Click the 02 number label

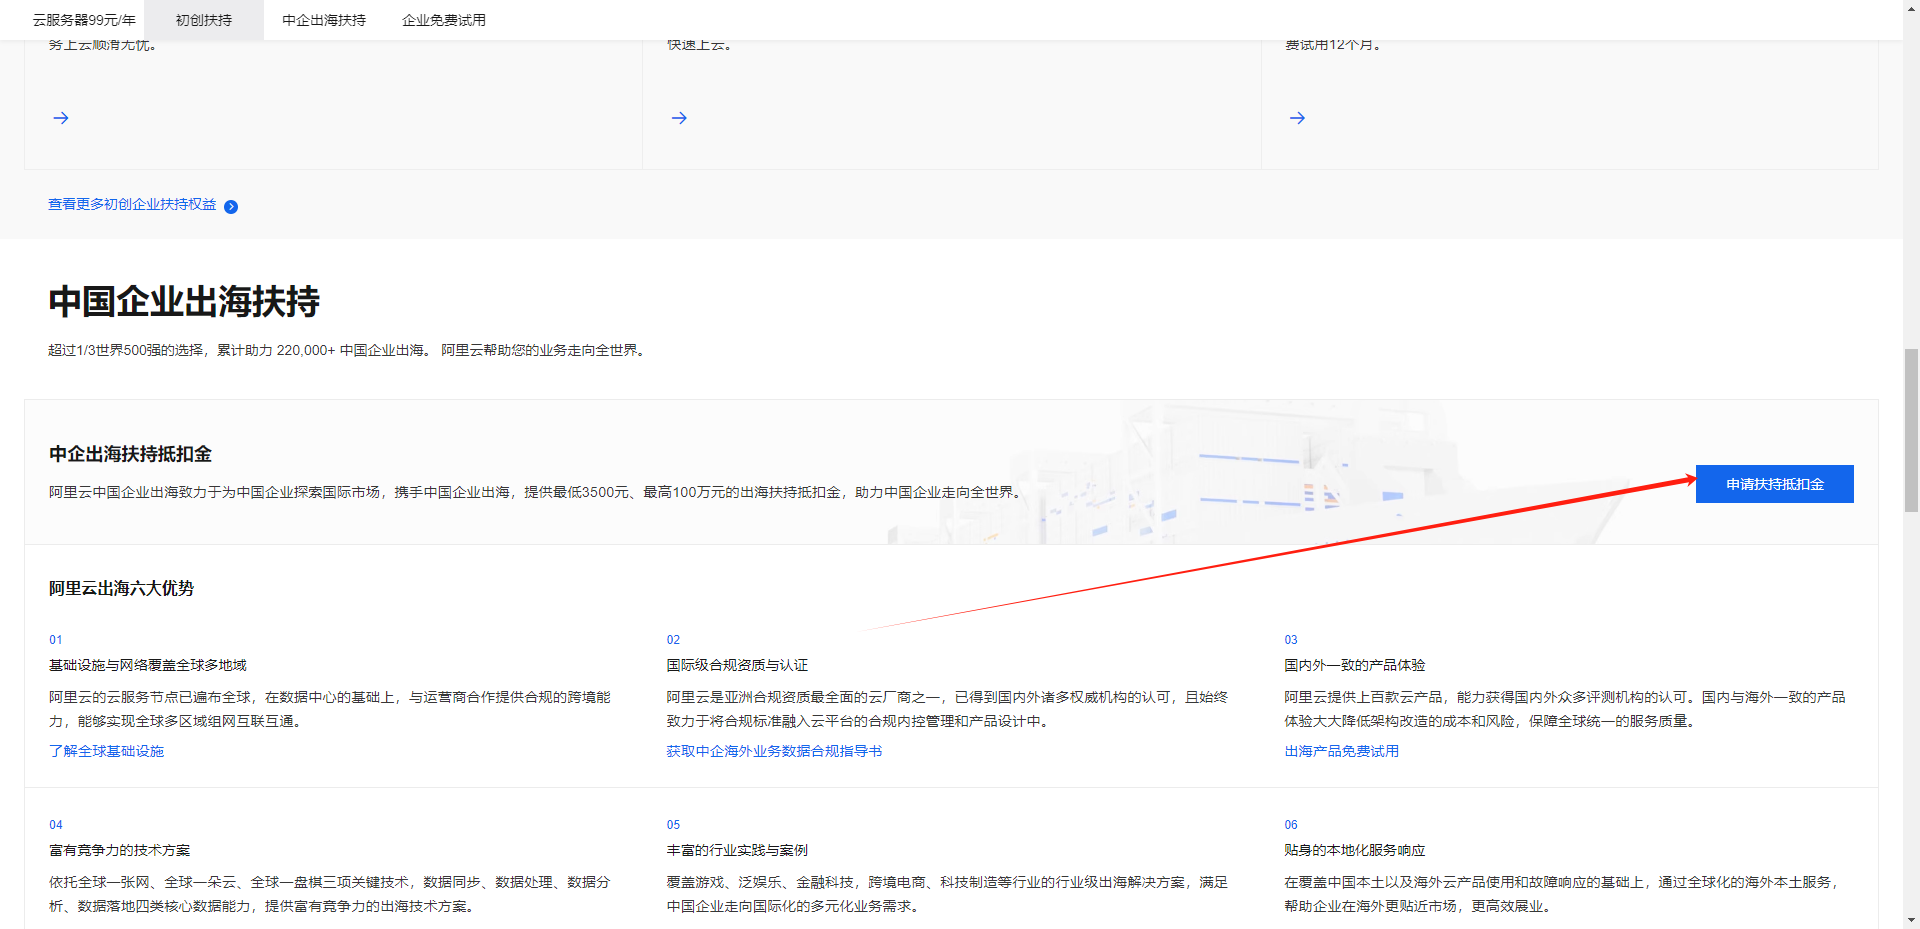674,640
